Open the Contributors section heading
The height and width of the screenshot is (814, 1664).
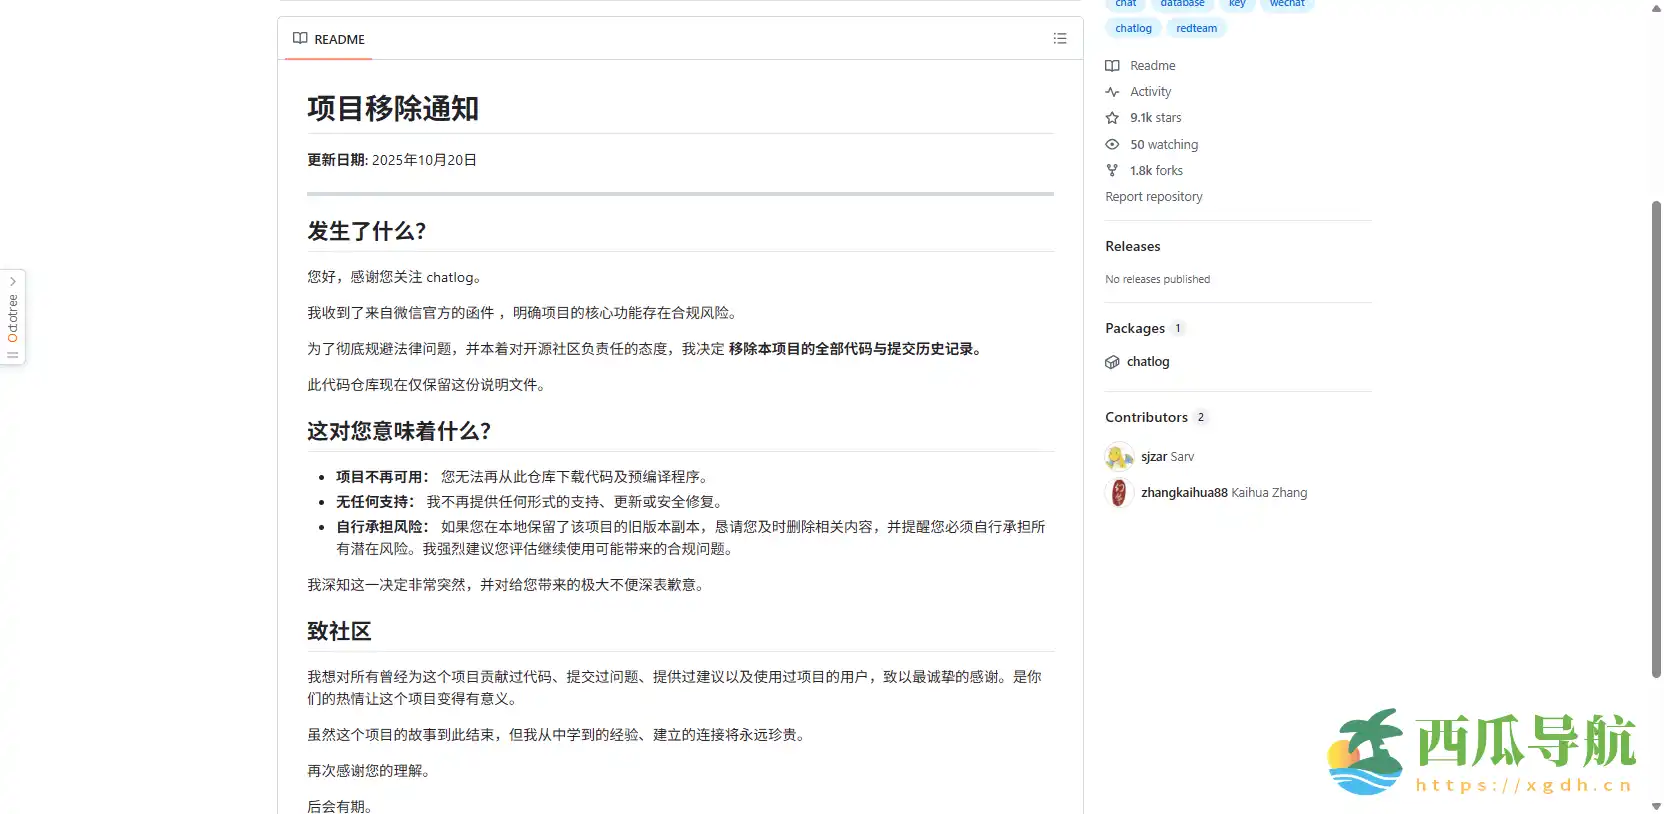[1146, 418]
